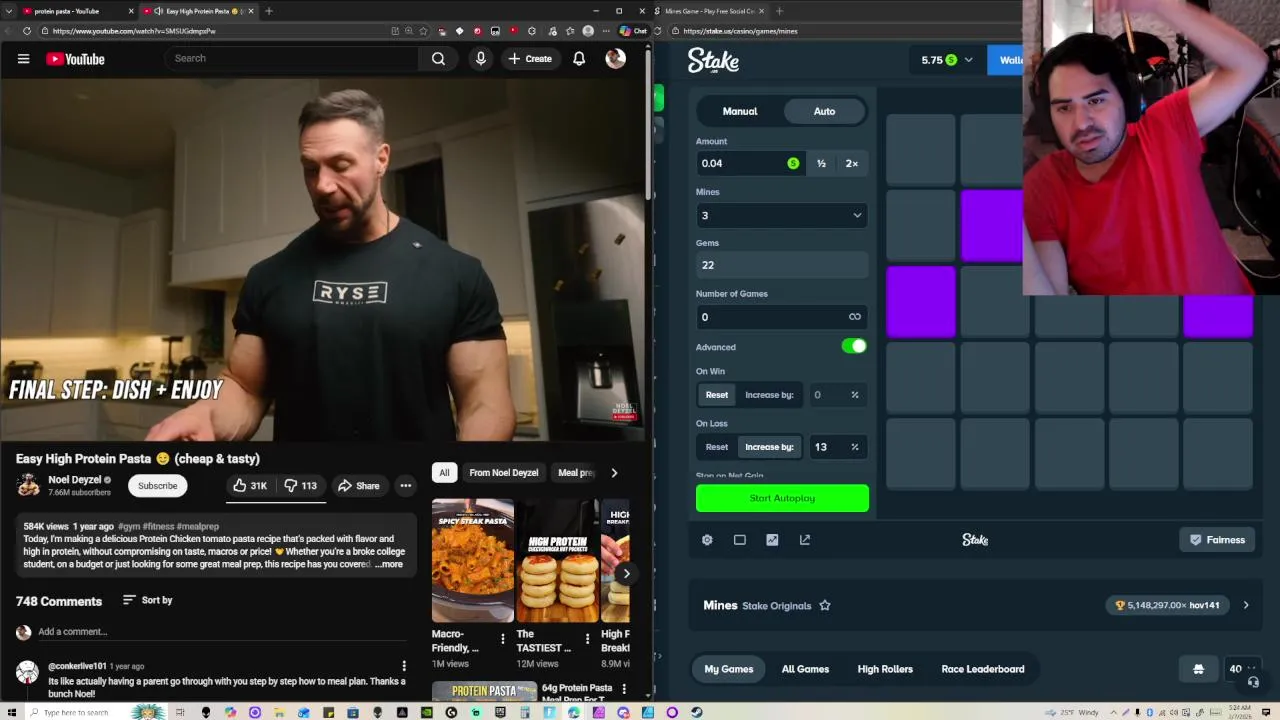Select Reset under On Loss
Image resolution: width=1280 pixels, height=720 pixels.
pyautogui.click(x=717, y=447)
